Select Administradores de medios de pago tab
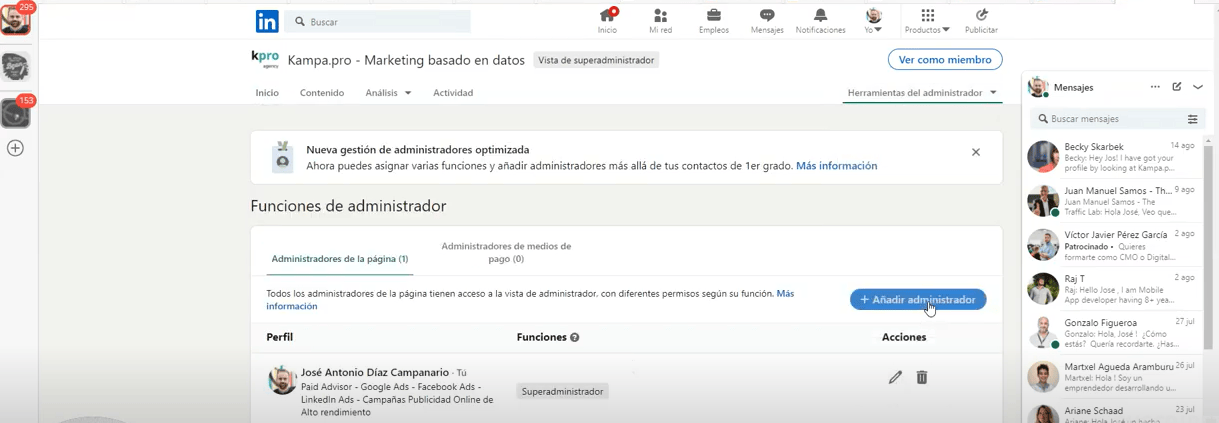The image size is (1219, 423). 506,252
